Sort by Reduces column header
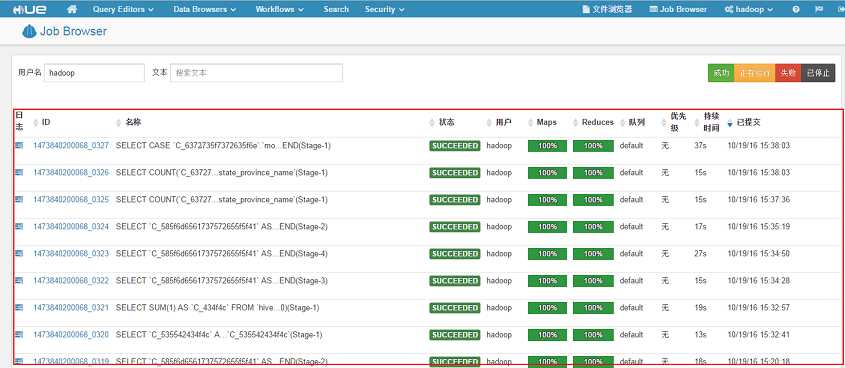This screenshot has width=845, height=368. (597, 122)
